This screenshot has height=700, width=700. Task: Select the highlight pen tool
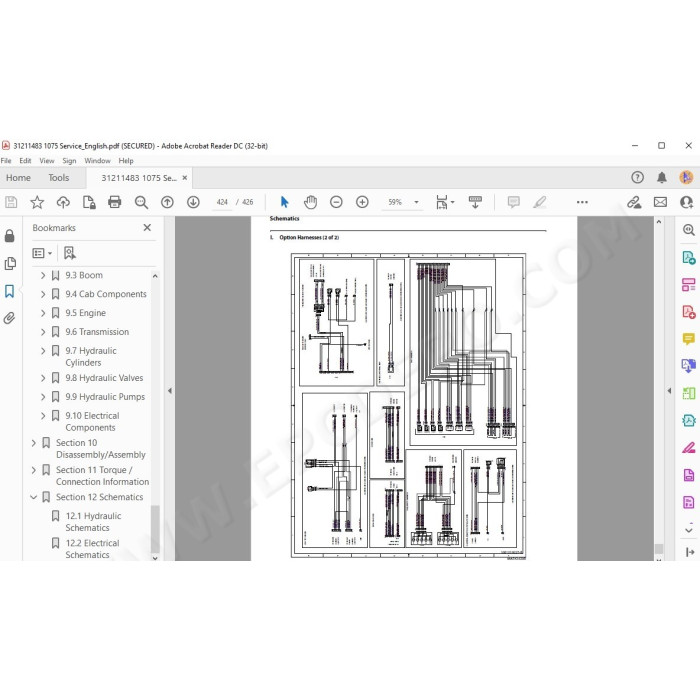click(539, 202)
